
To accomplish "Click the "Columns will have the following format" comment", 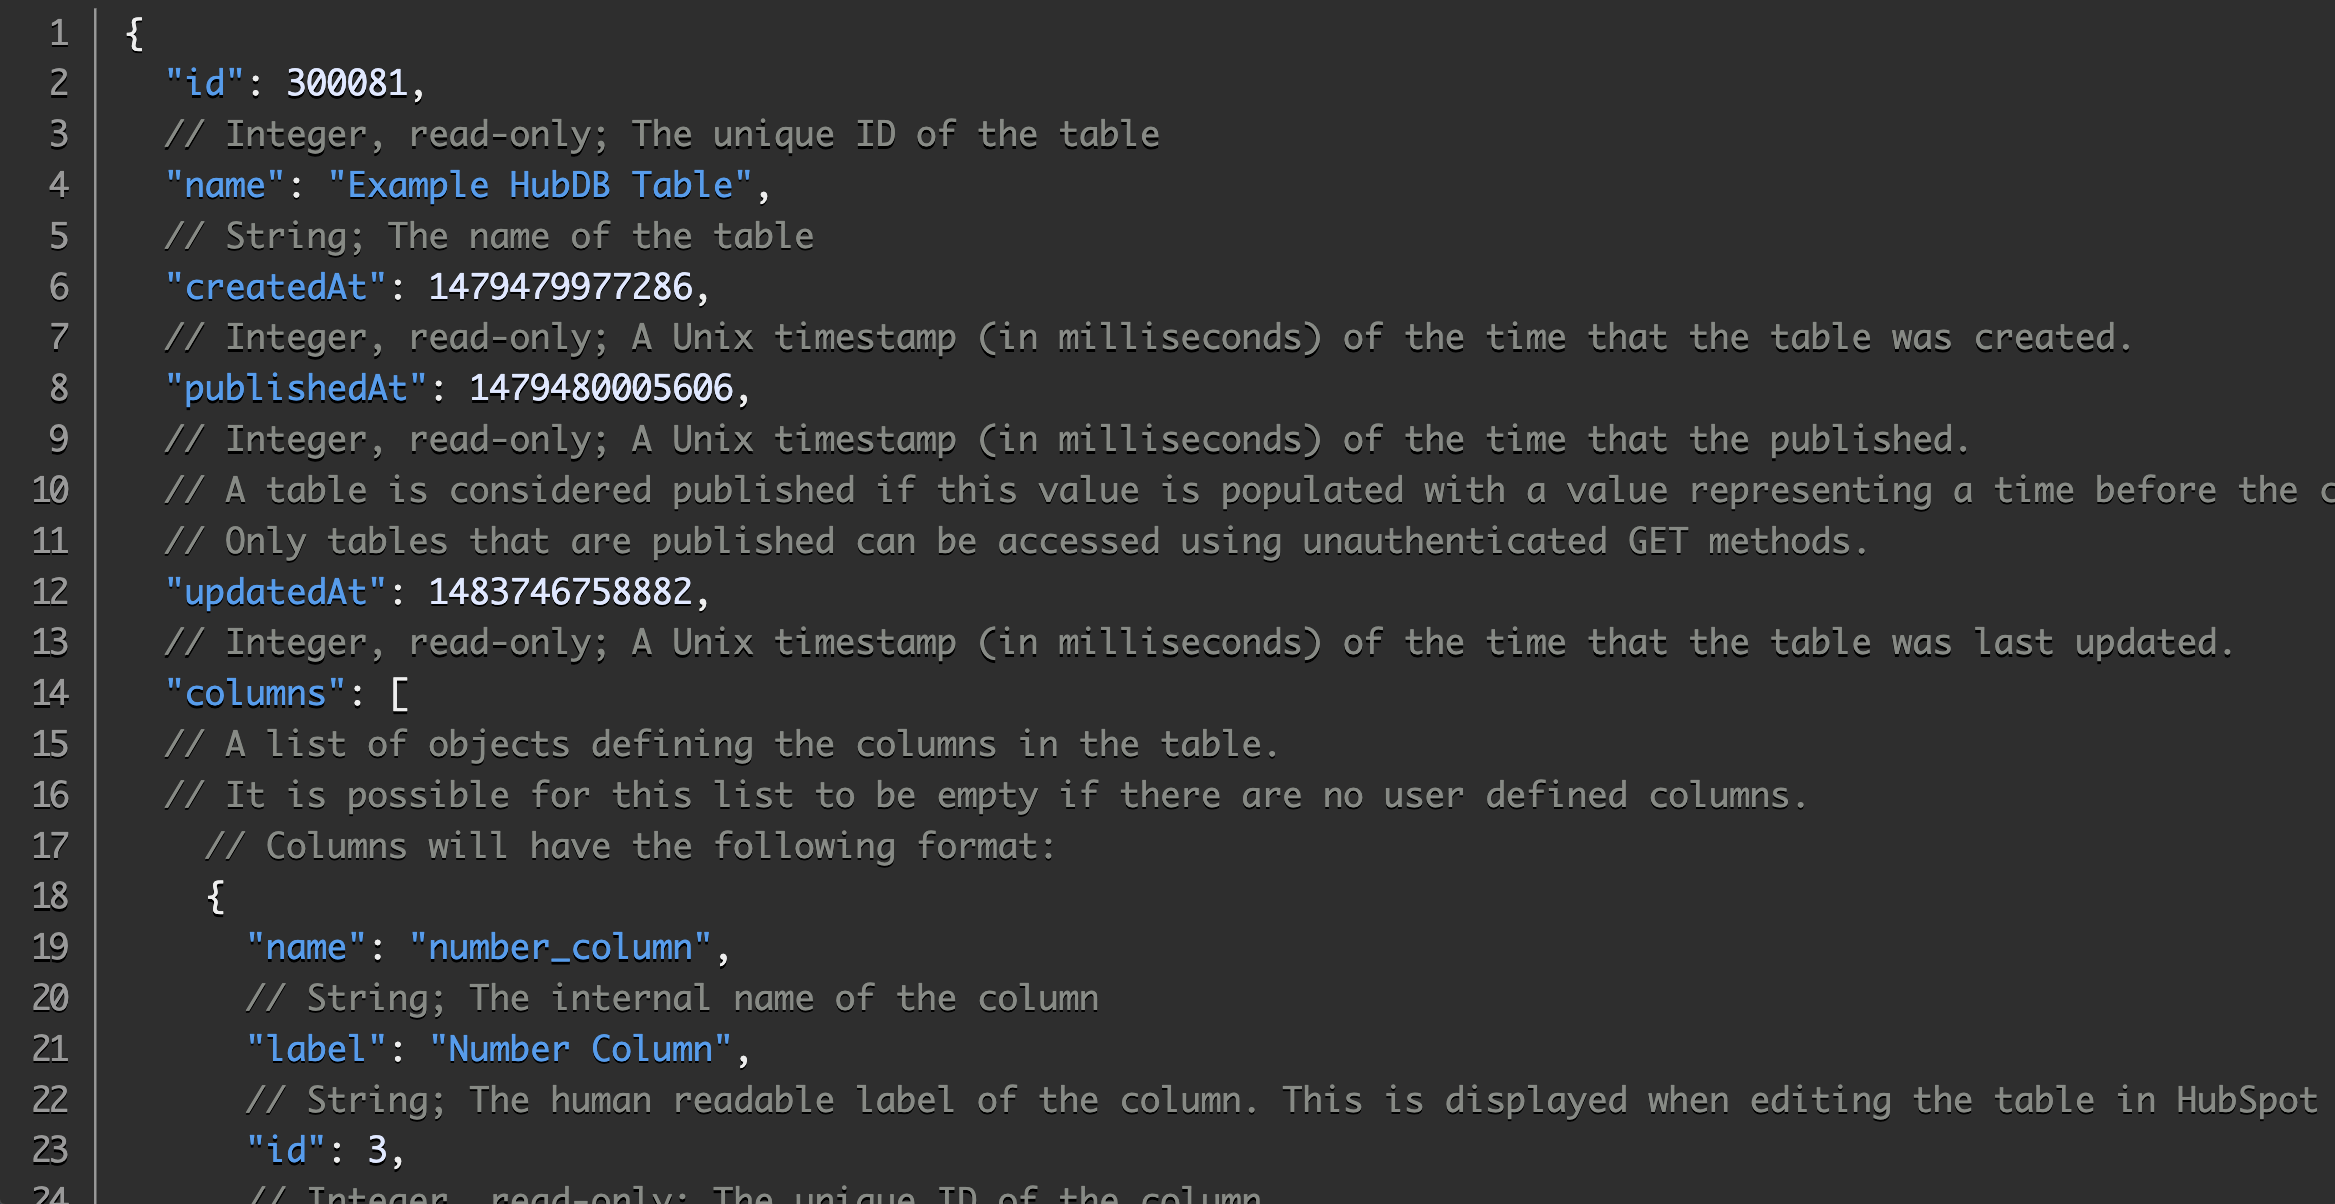I will pyautogui.click(x=630, y=846).
